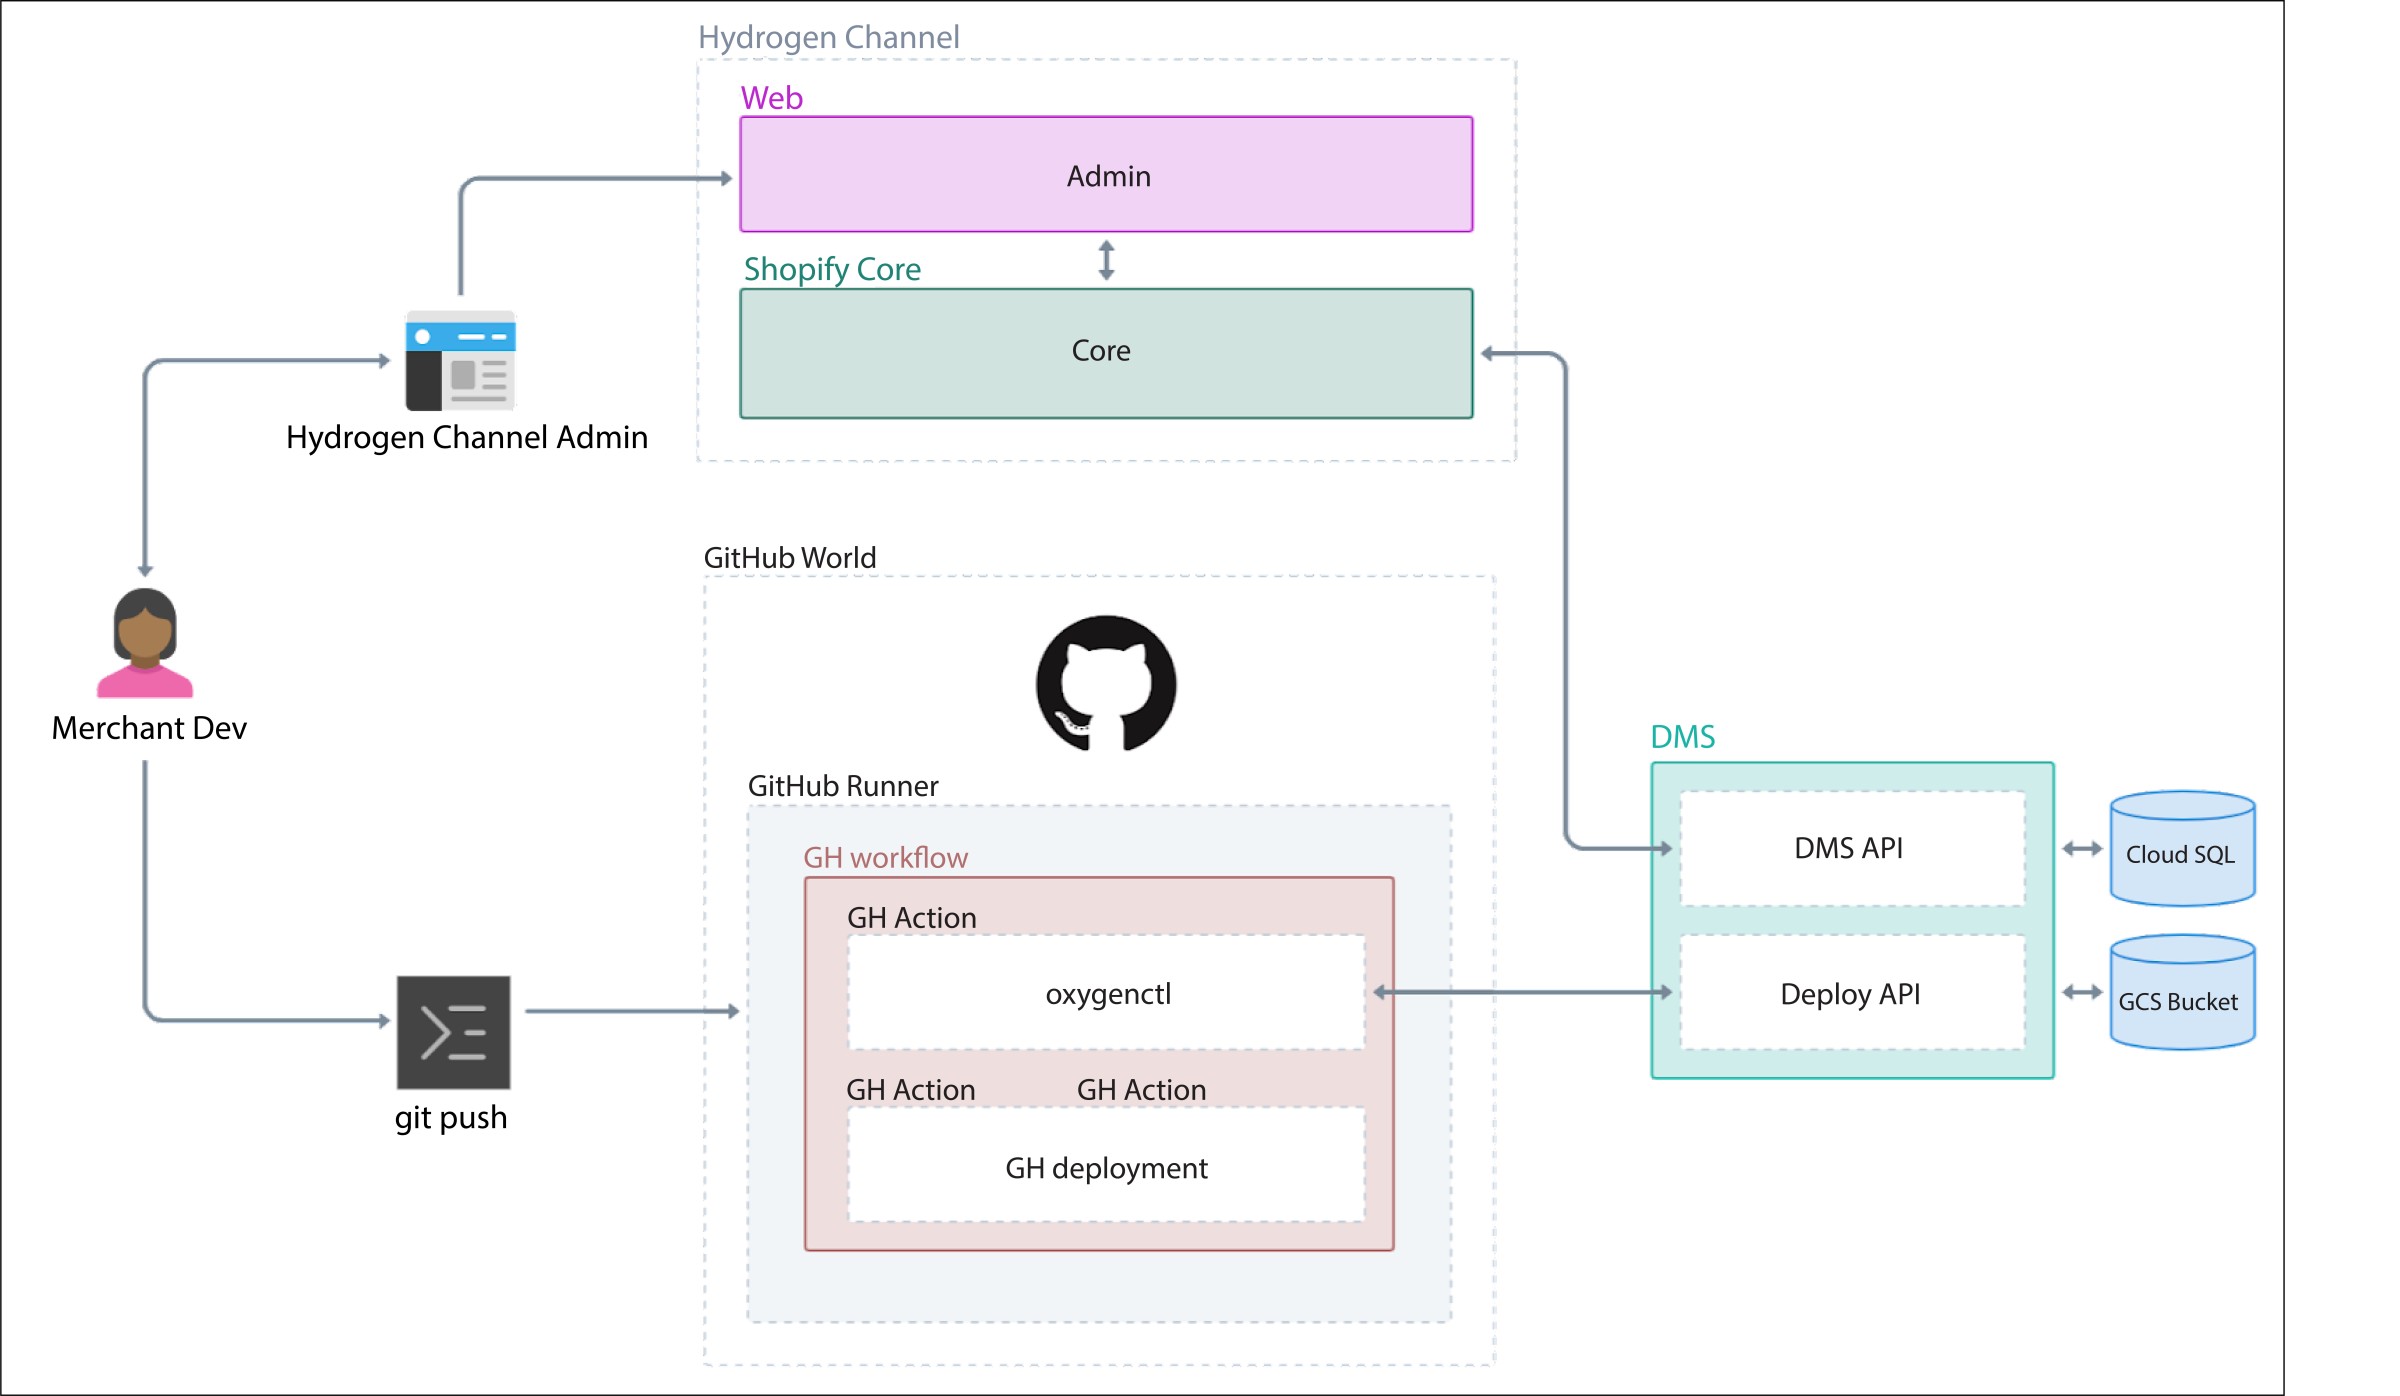Click the Merchant Dev caption
Viewport: 2400px width, 1396px height.
tap(149, 728)
